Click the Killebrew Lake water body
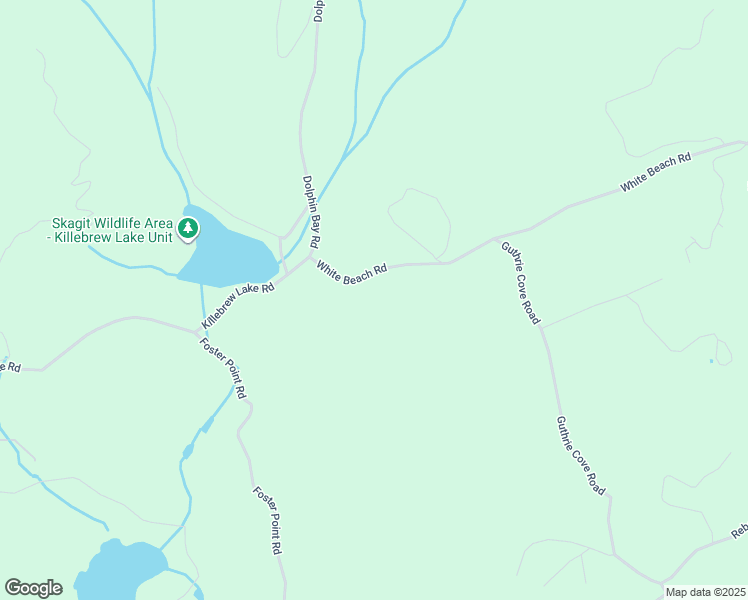The image size is (748, 600). [228, 253]
